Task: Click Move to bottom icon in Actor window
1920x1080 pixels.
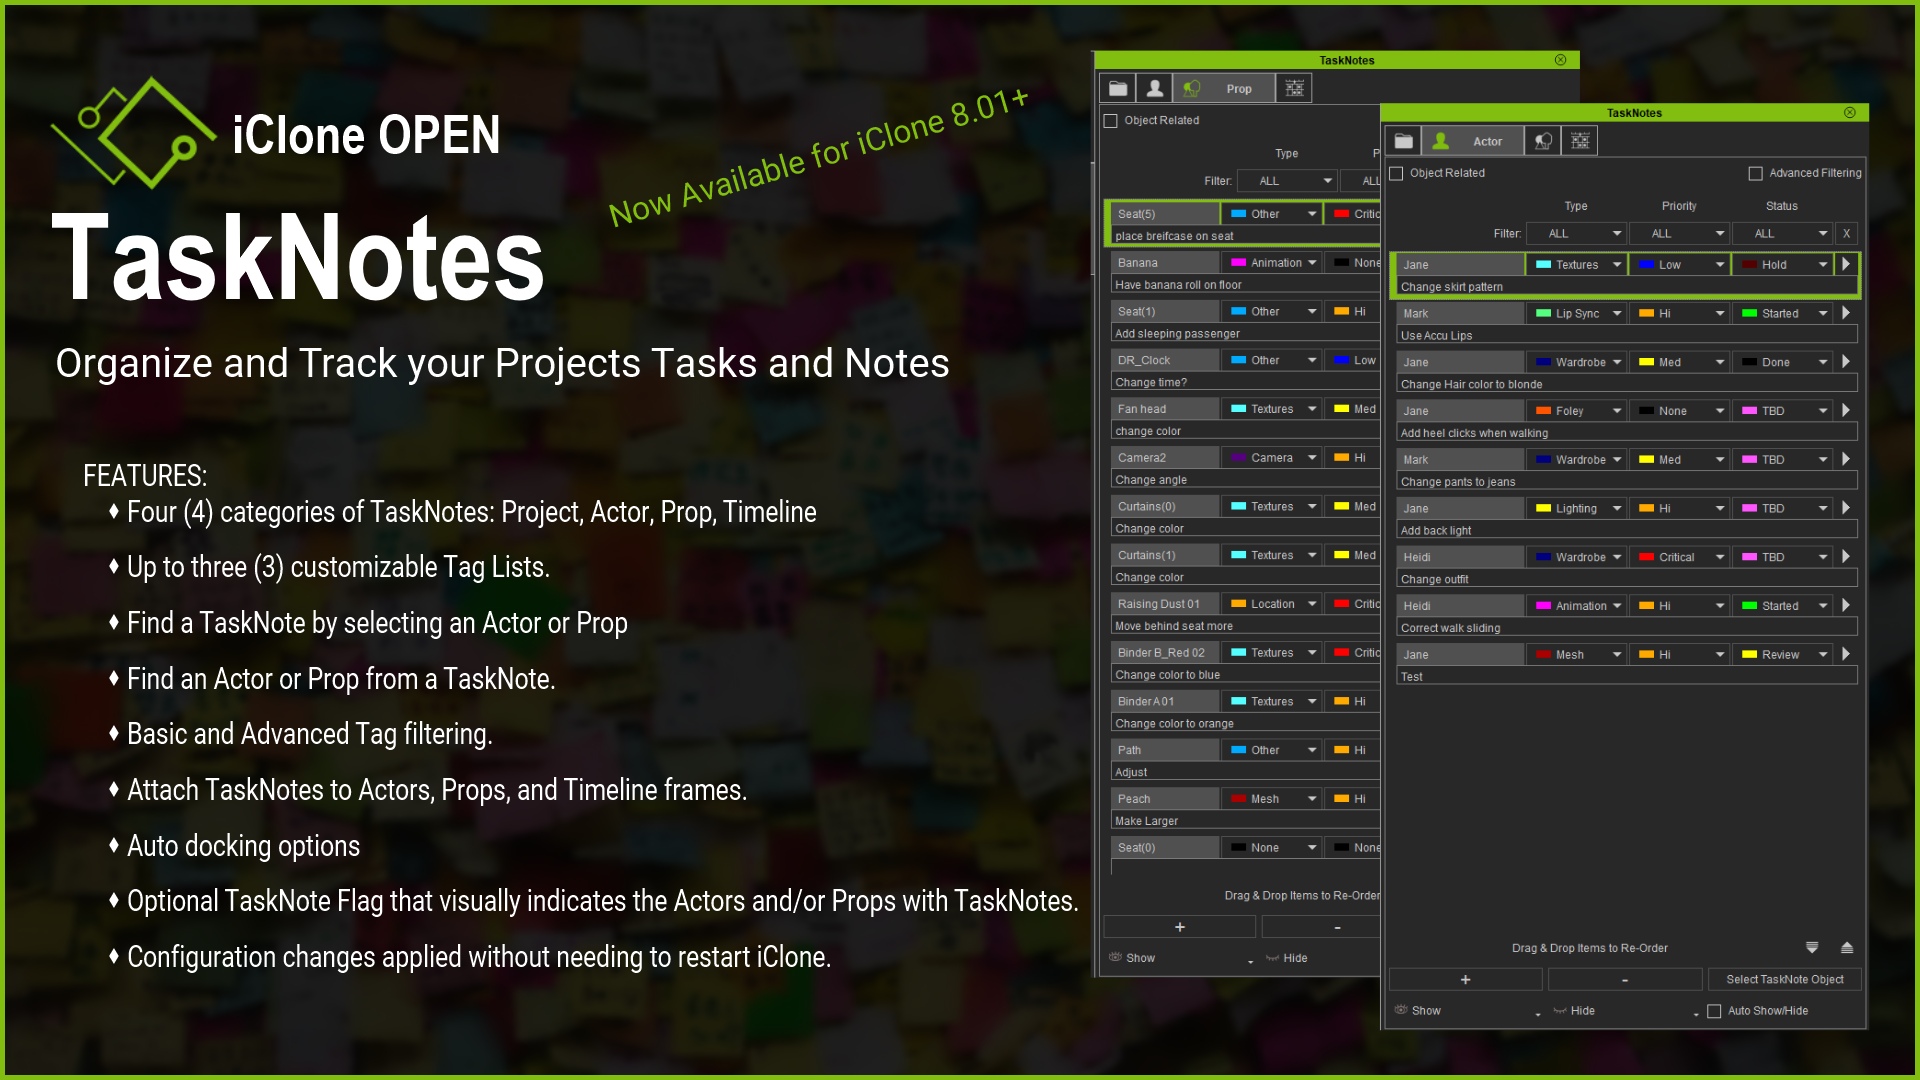Action: pyautogui.click(x=1812, y=947)
